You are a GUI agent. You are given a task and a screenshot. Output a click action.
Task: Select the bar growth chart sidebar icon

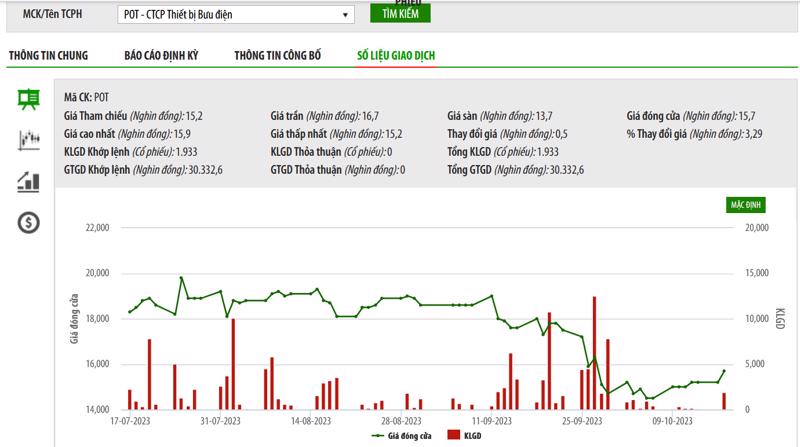[x=28, y=182]
